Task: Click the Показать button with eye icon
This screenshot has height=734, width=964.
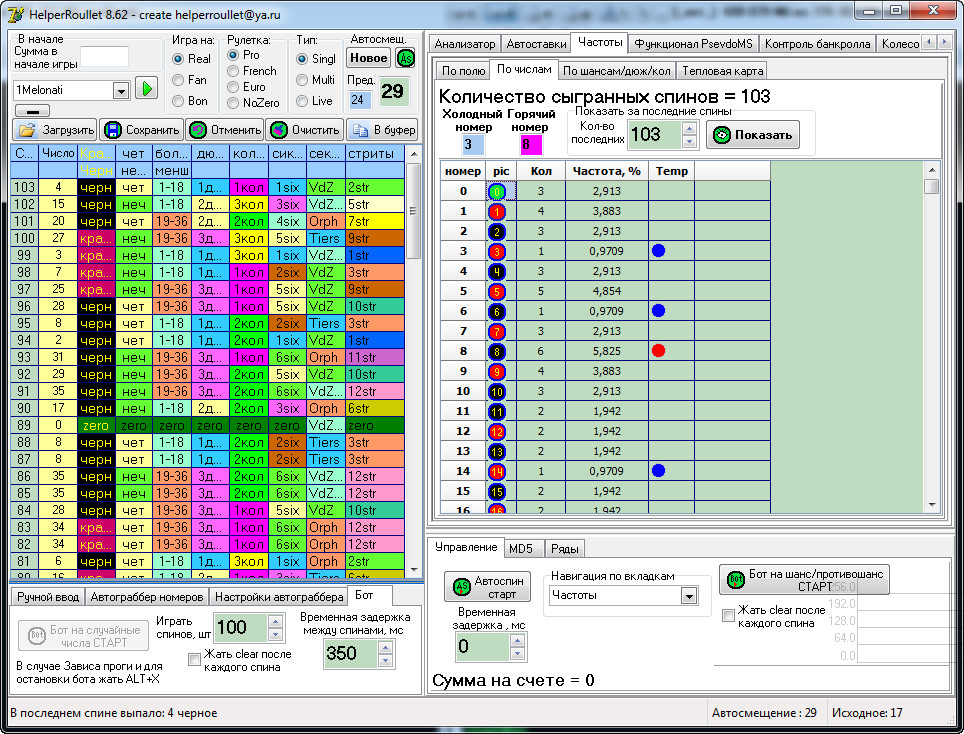Action: point(753,135)
